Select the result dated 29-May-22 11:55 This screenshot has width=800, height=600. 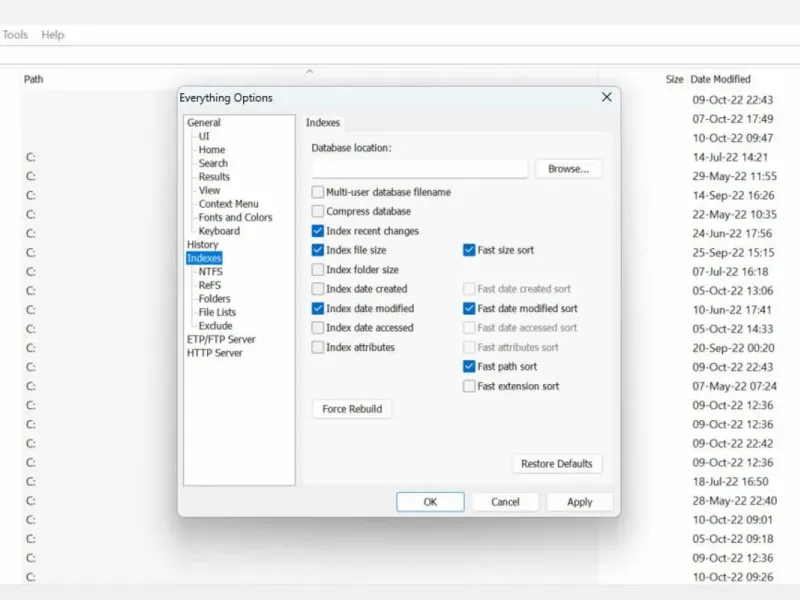coord(734,176)
